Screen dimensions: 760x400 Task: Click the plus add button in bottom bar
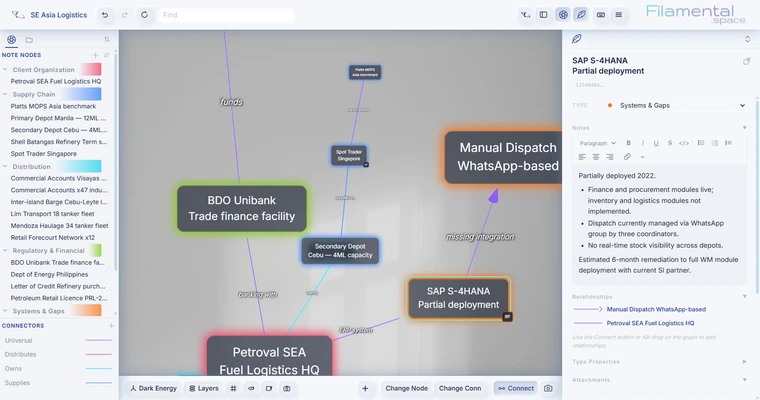coord(365,388)
